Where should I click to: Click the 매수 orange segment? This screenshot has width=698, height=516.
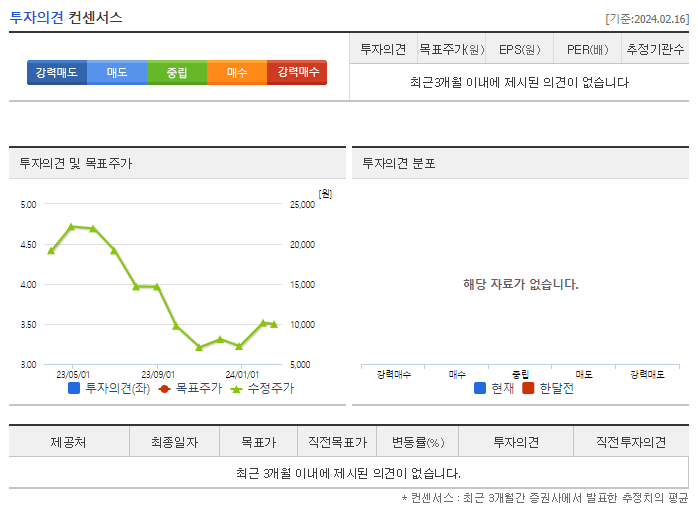coord(237,73)
